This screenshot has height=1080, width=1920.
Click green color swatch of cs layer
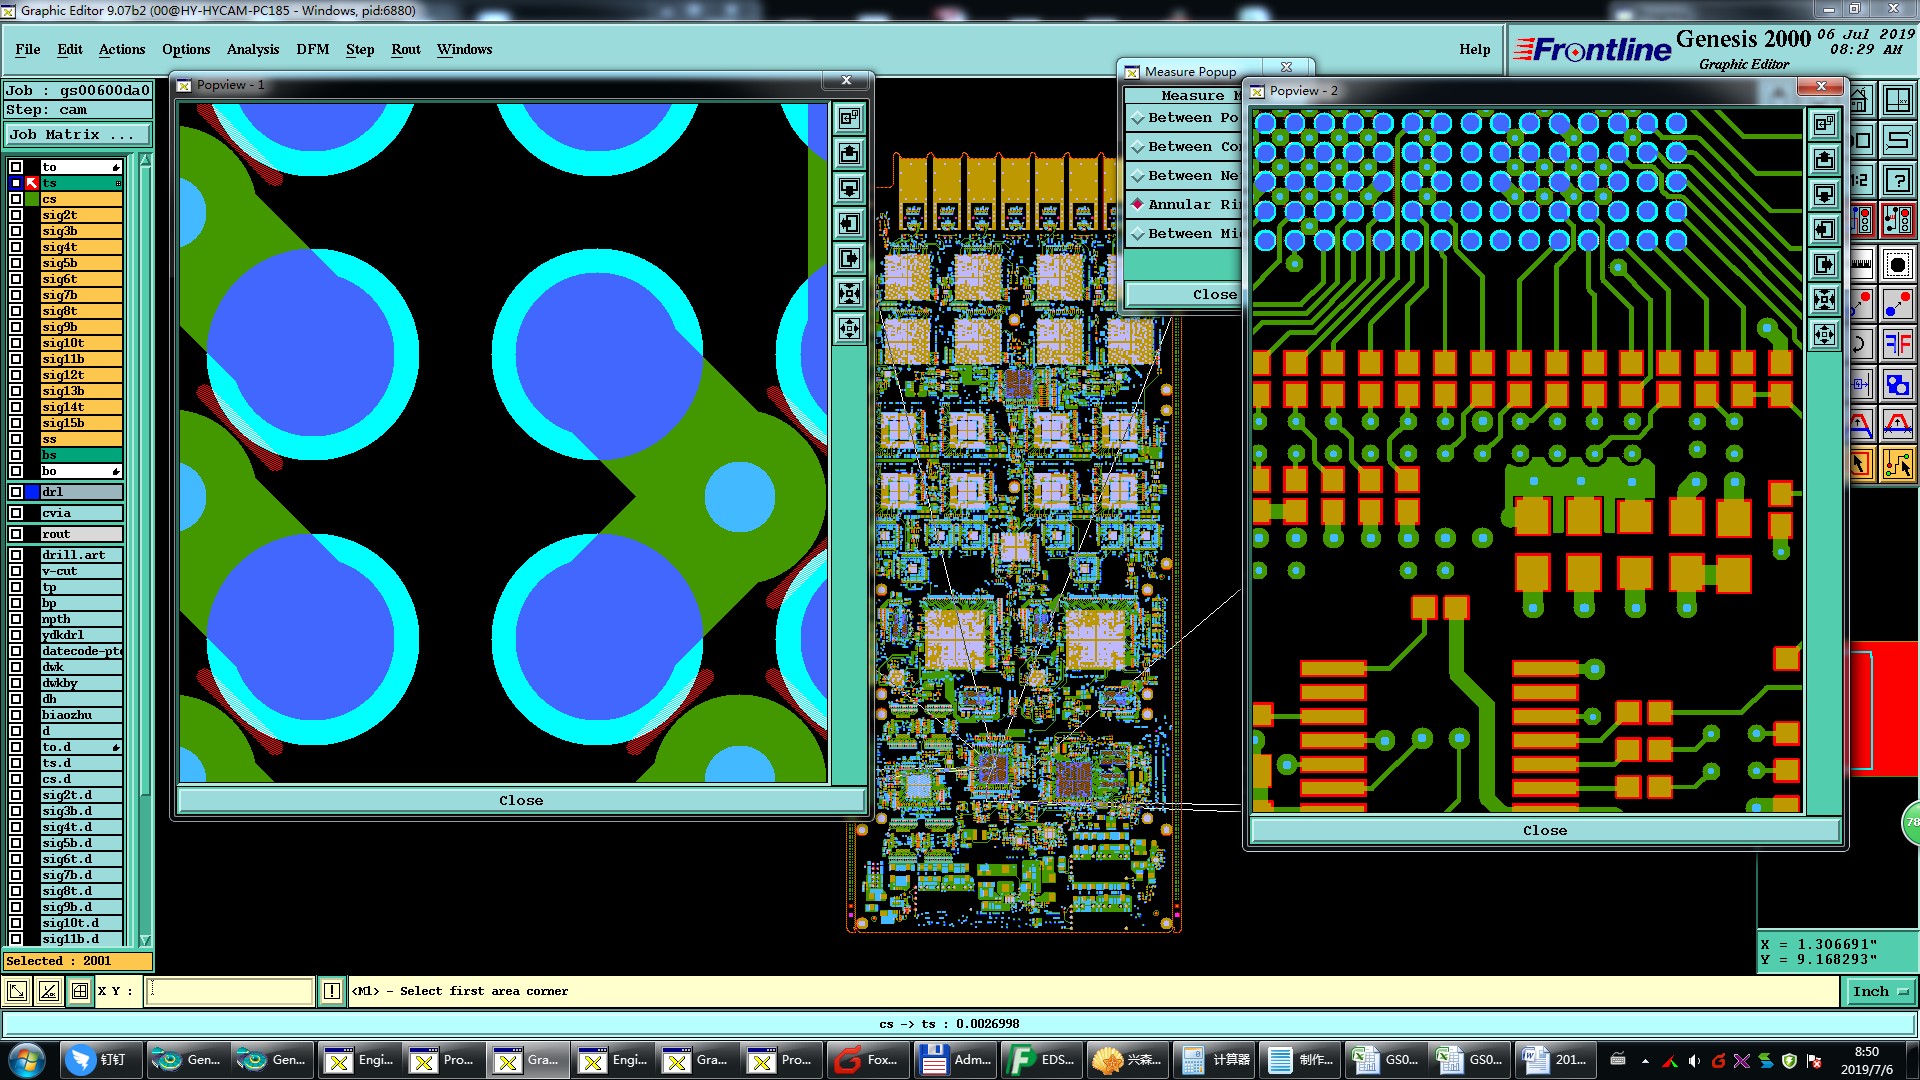tap(32, 199)
